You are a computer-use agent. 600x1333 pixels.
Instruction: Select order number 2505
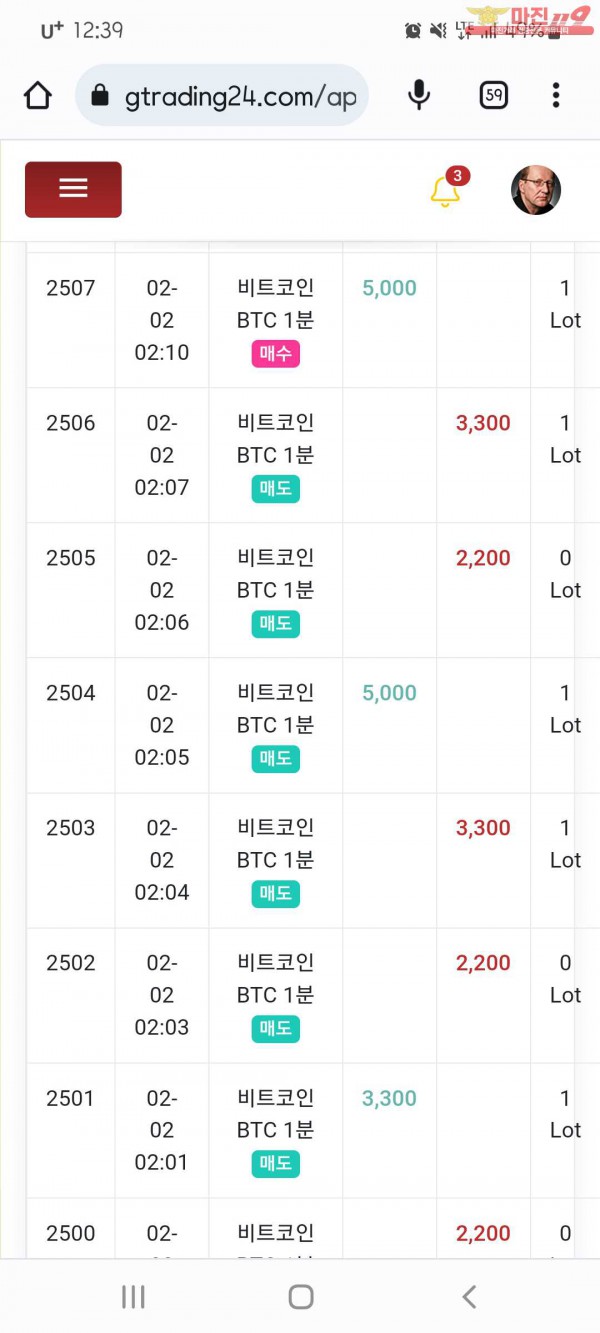coord(71,558)
